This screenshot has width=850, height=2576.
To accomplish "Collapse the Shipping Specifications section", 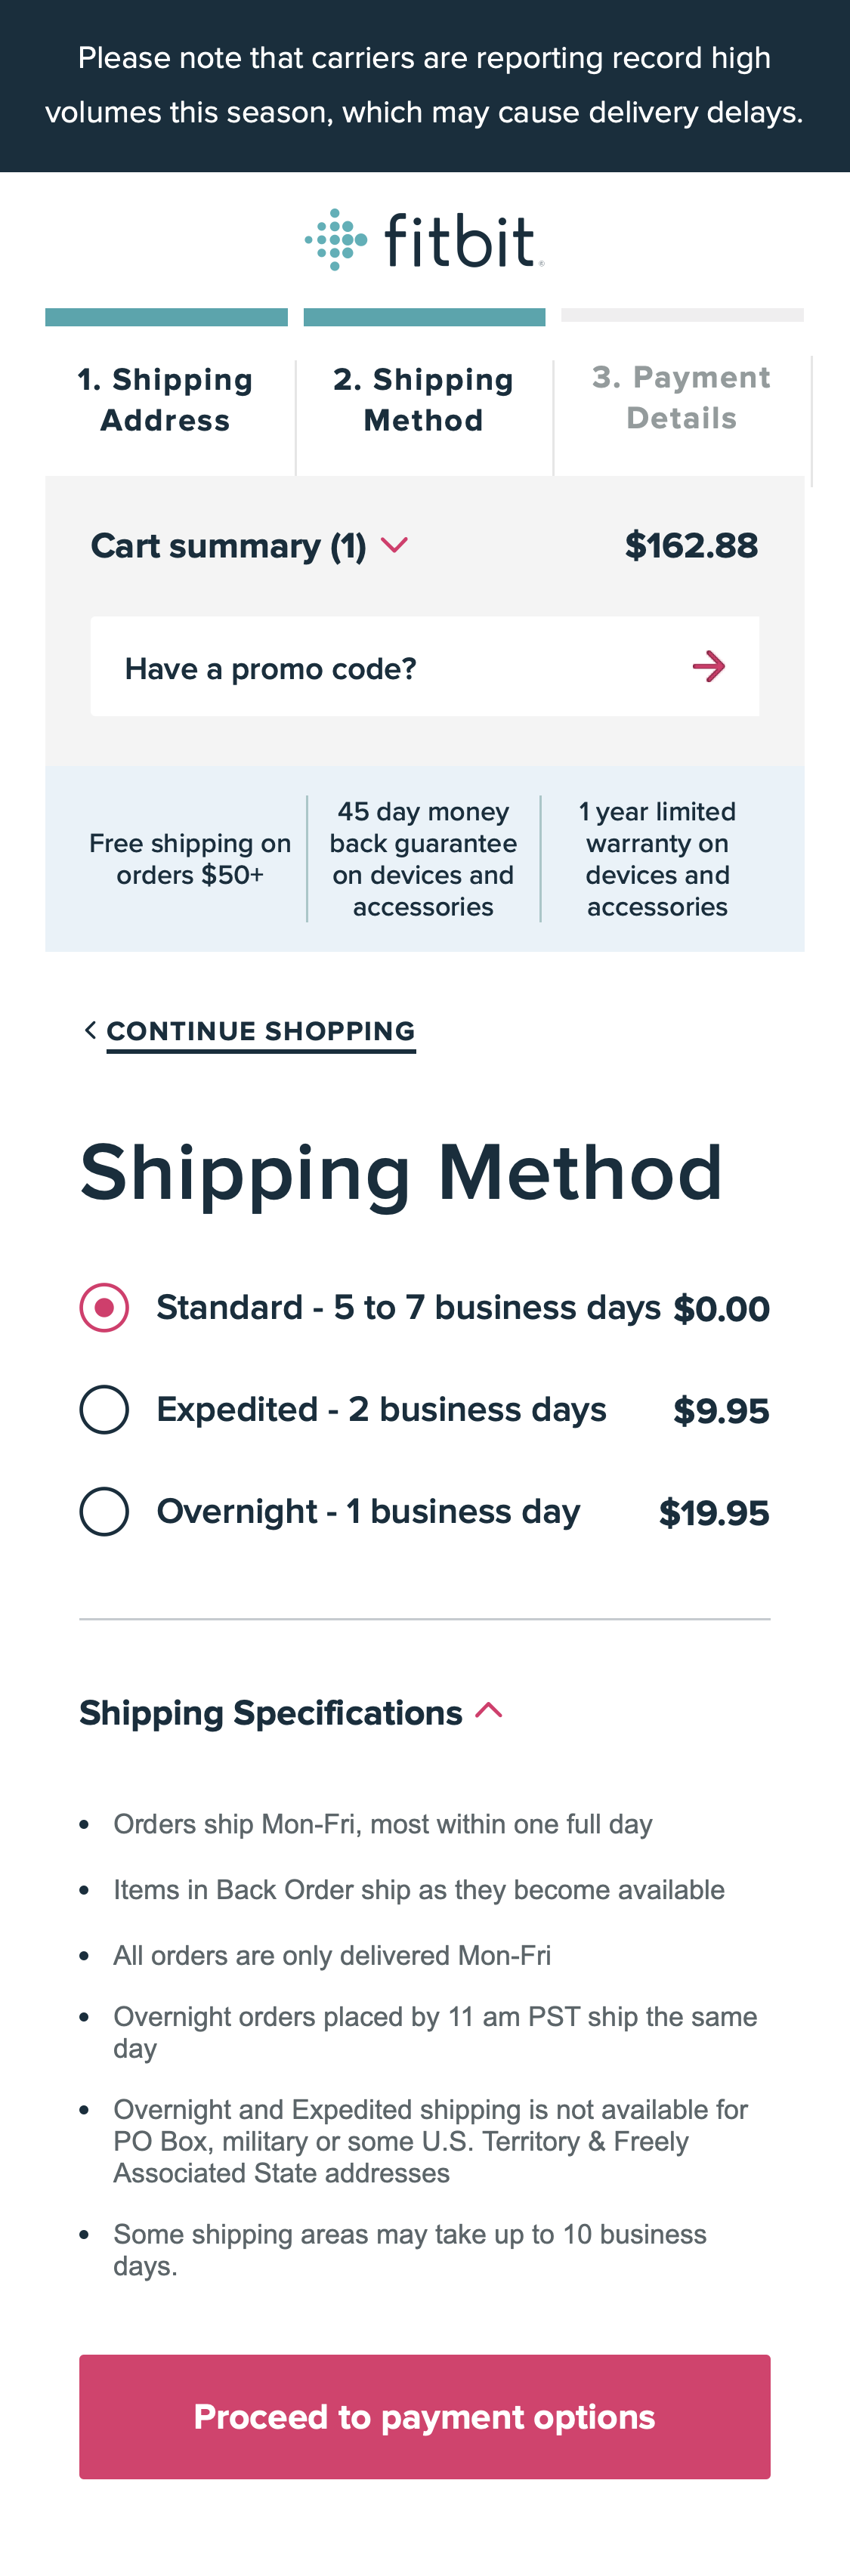I will 489,1711.
